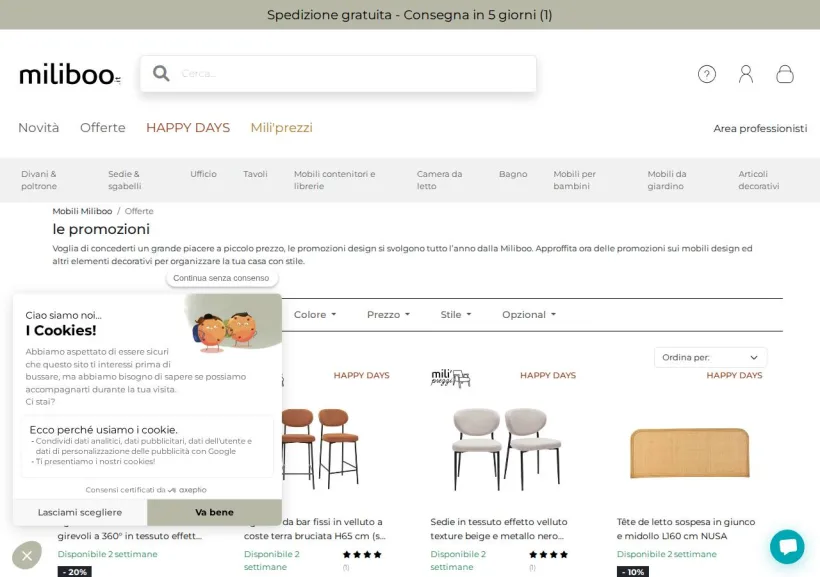Click the -20% discount badge
820x577 pixels.
[74, 572]
